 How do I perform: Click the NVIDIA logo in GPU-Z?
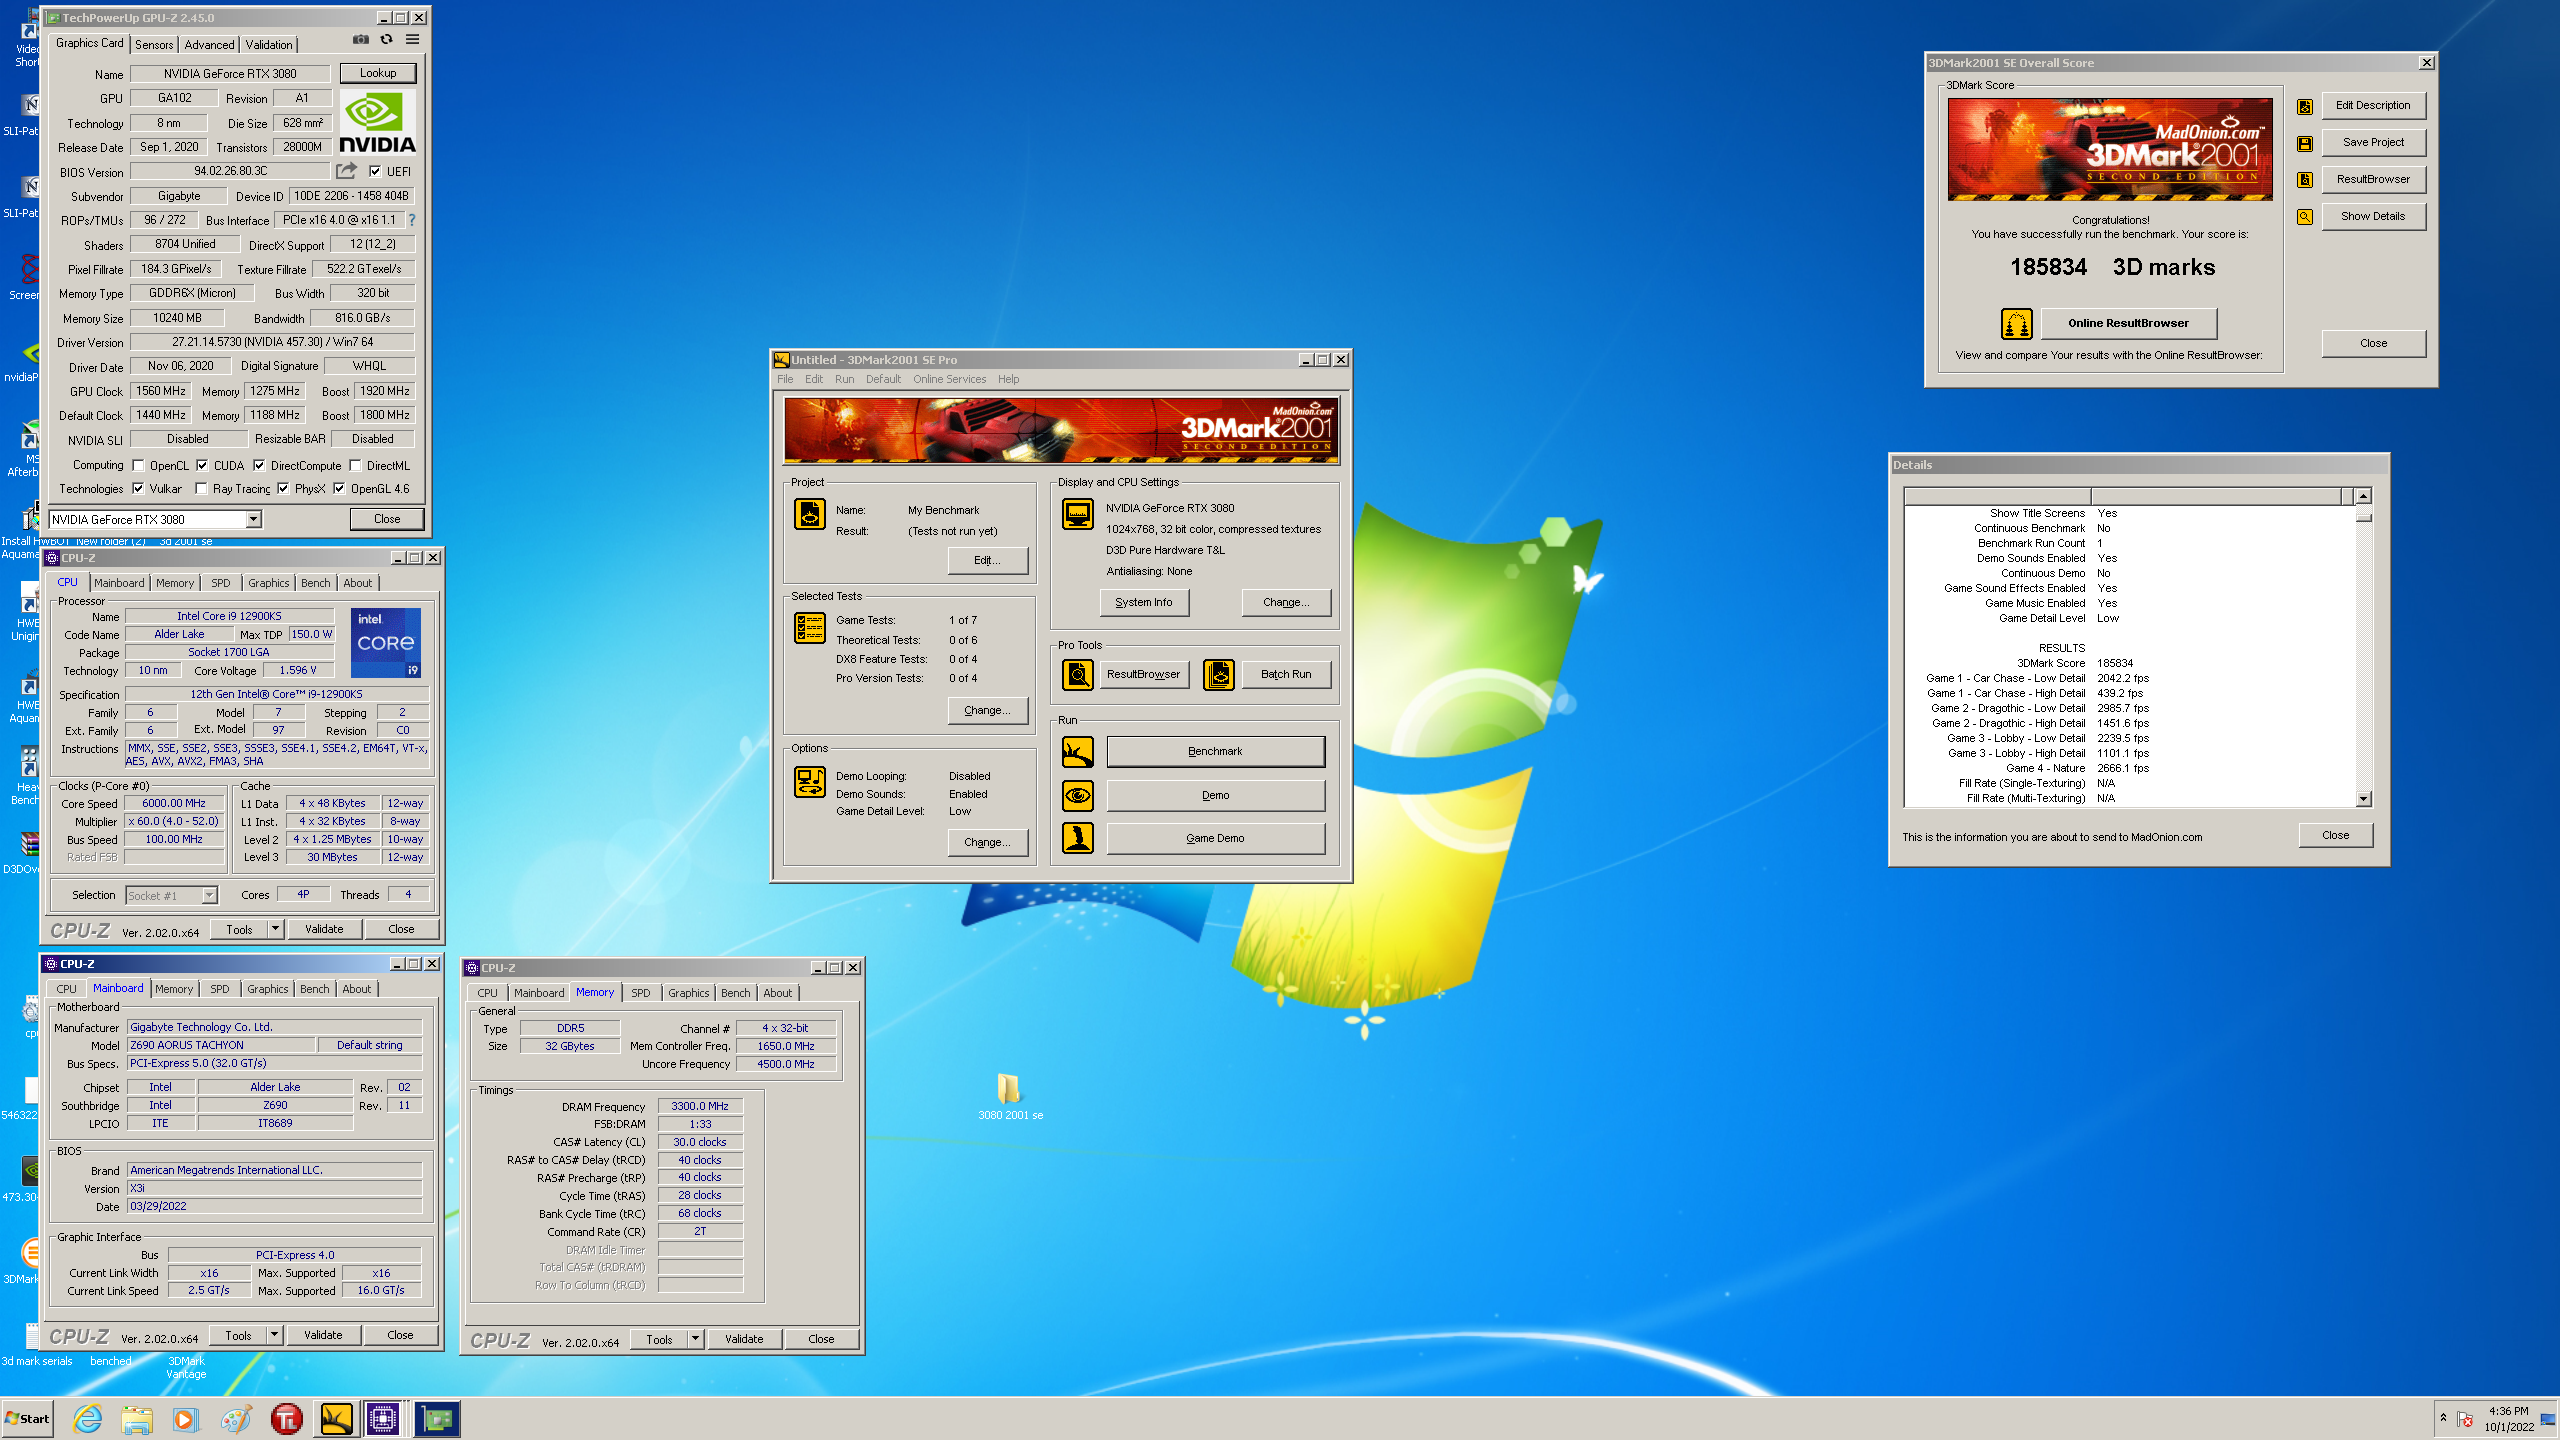tap(378, 122)
